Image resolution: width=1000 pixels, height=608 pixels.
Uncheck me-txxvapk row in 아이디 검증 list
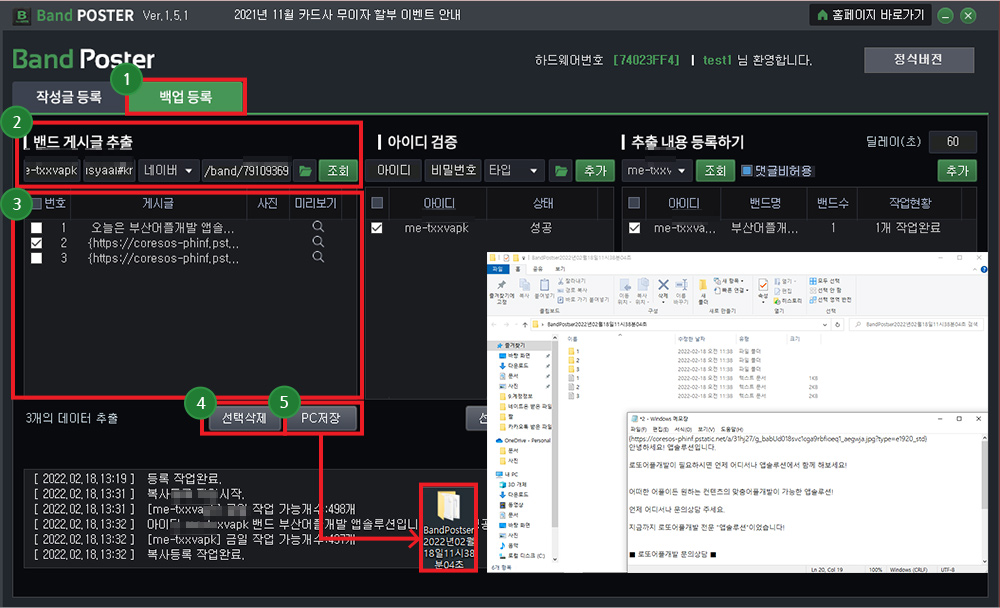pos(377,228)
